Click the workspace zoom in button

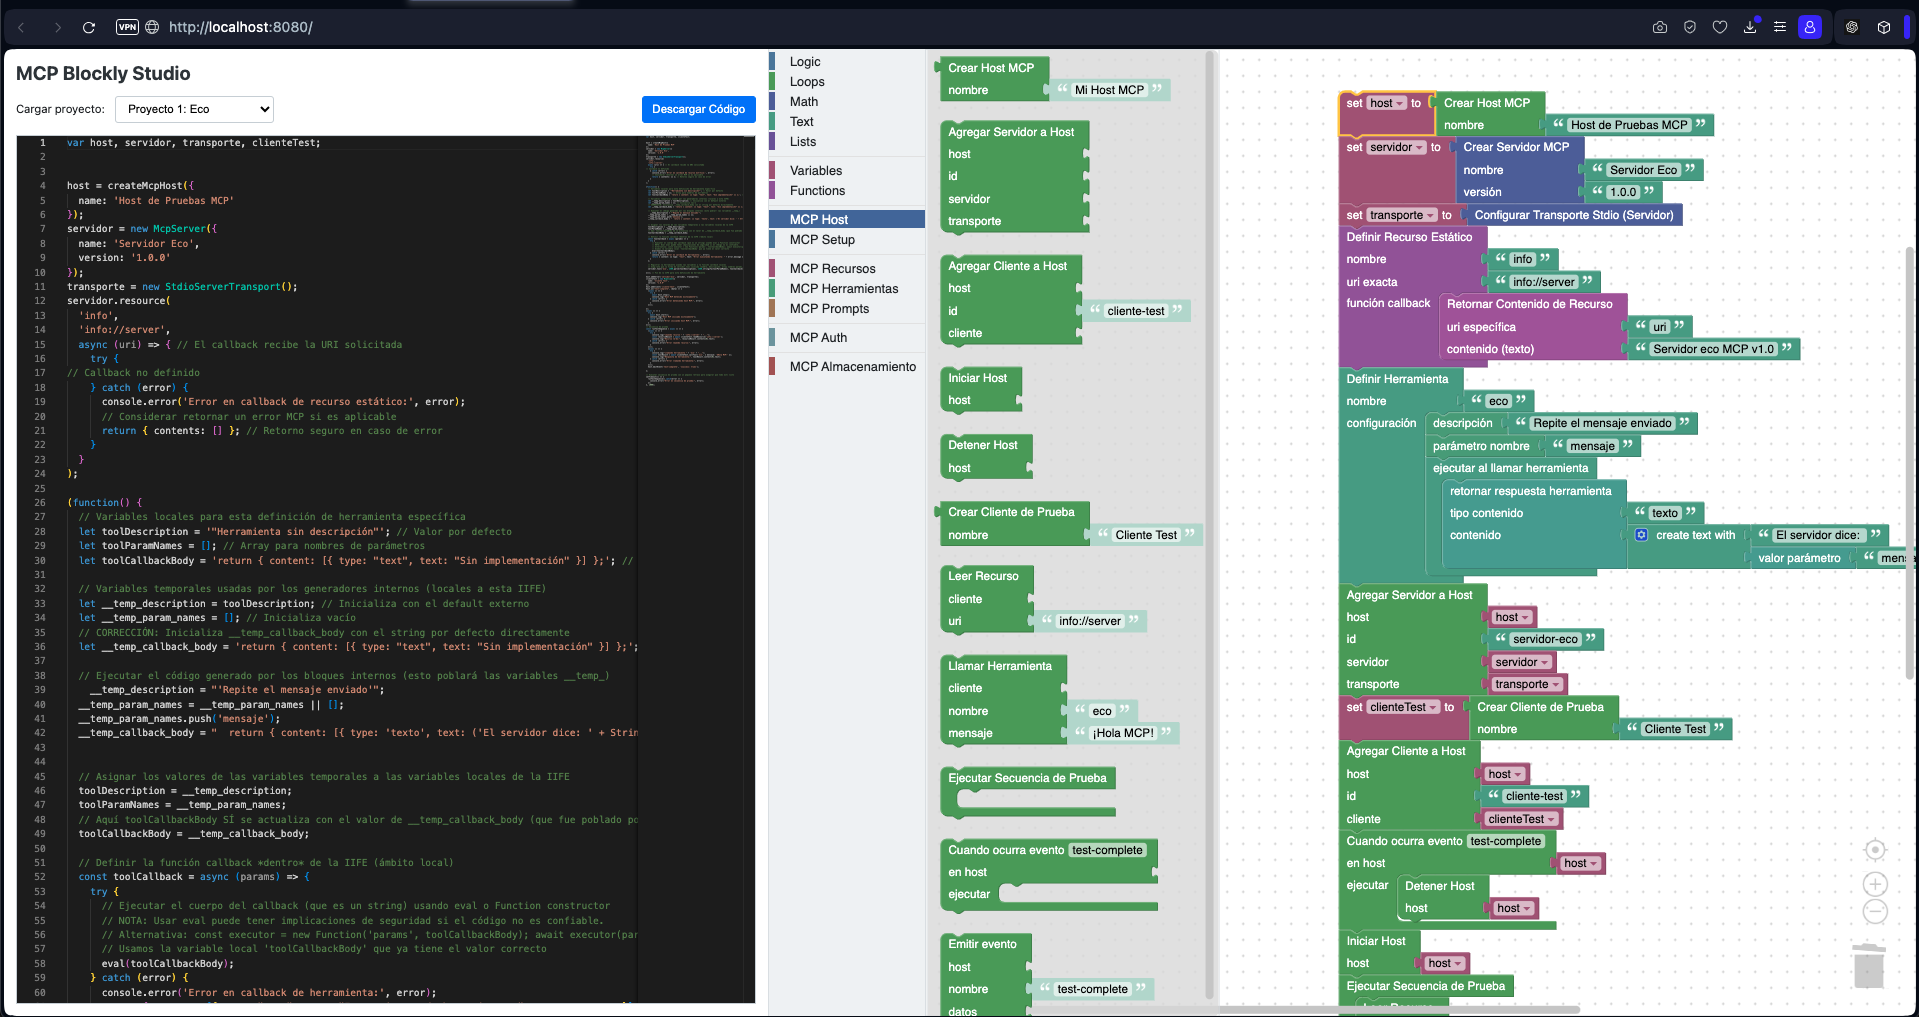point(1875,884)
